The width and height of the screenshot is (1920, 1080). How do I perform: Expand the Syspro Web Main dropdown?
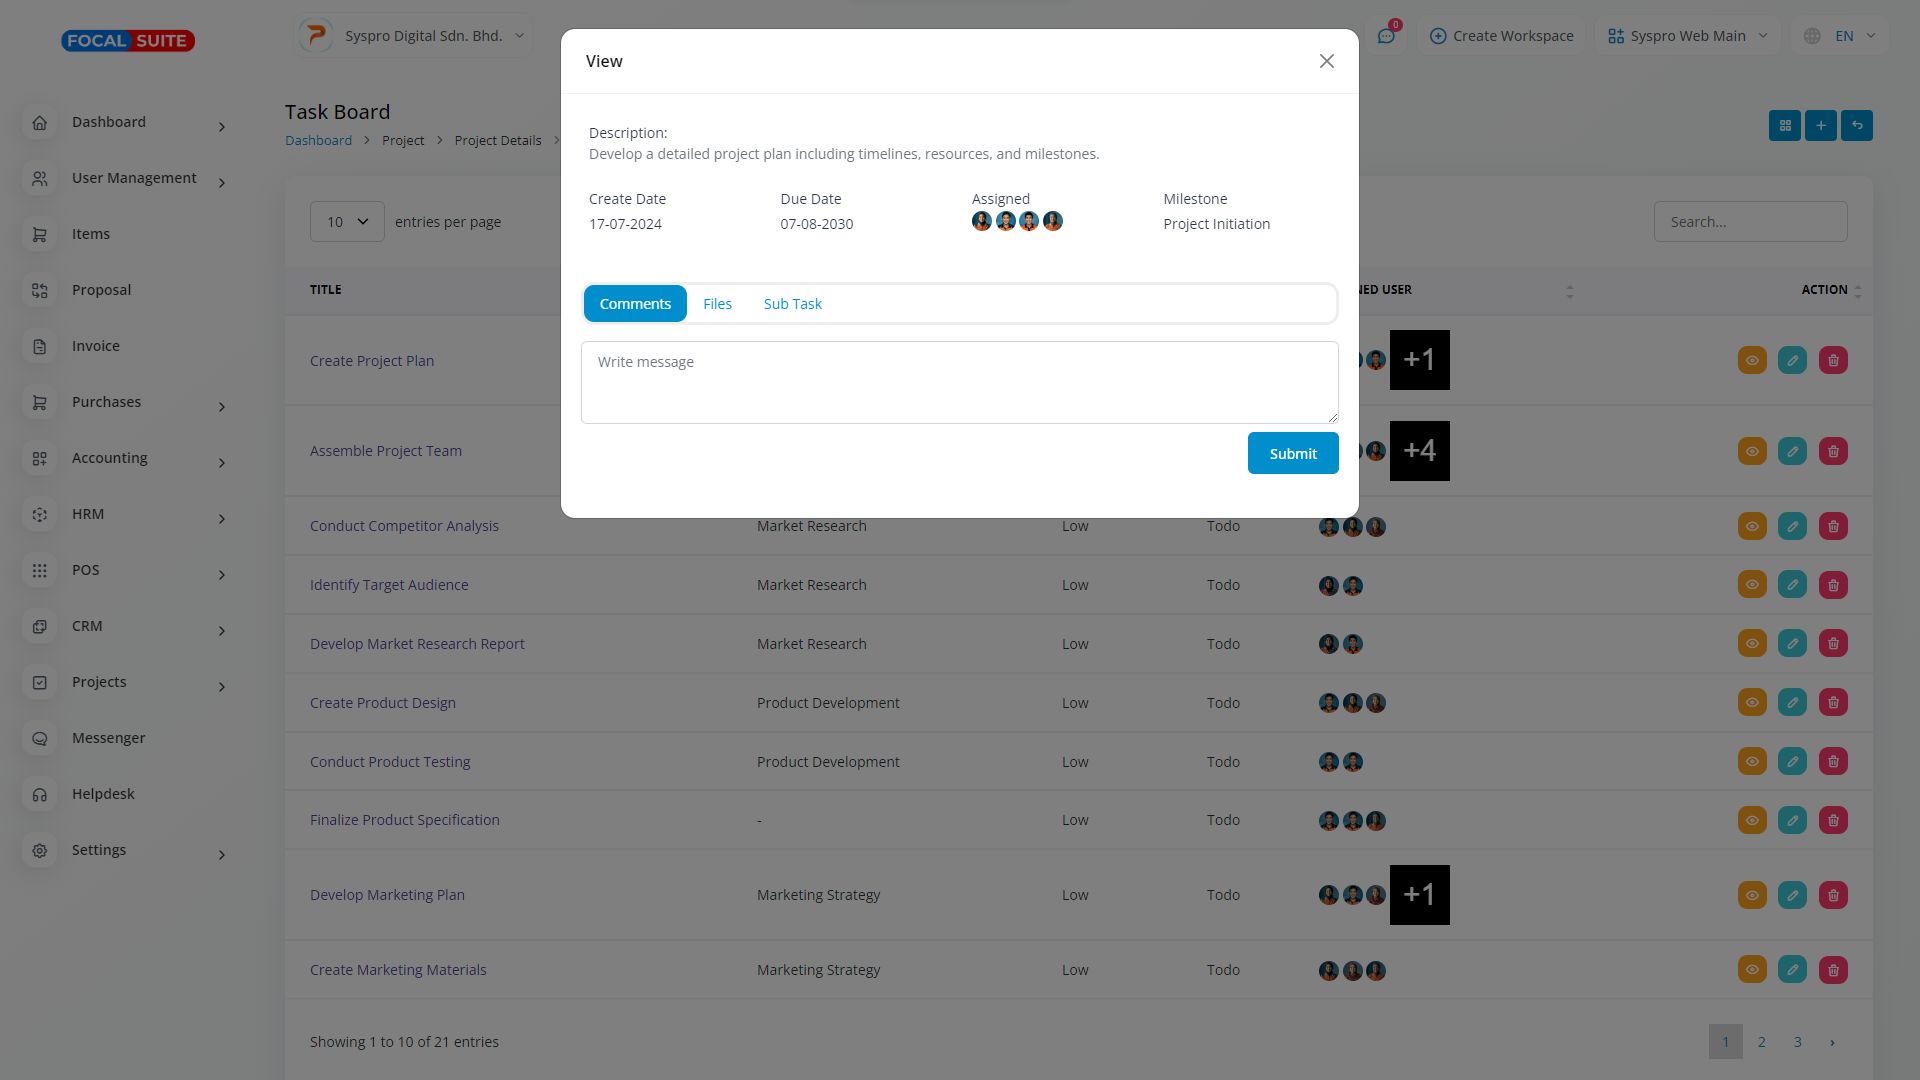1688,36
